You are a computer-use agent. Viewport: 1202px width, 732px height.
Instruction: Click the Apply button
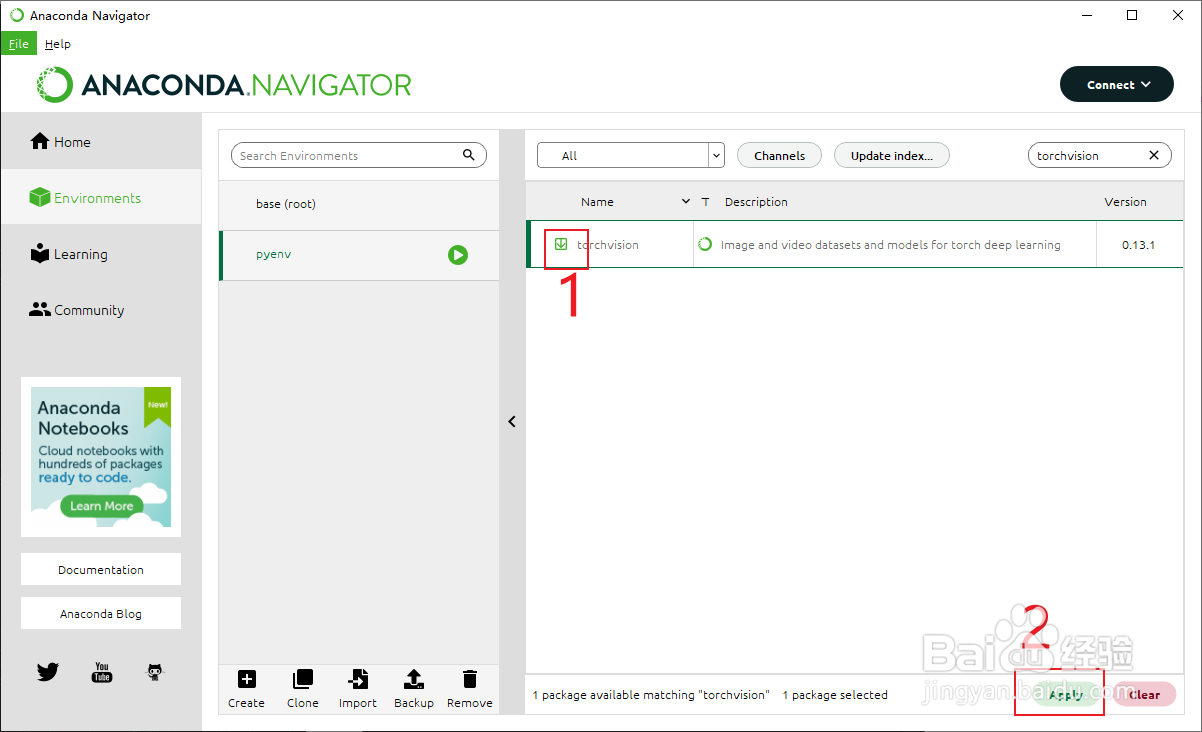1065,694
